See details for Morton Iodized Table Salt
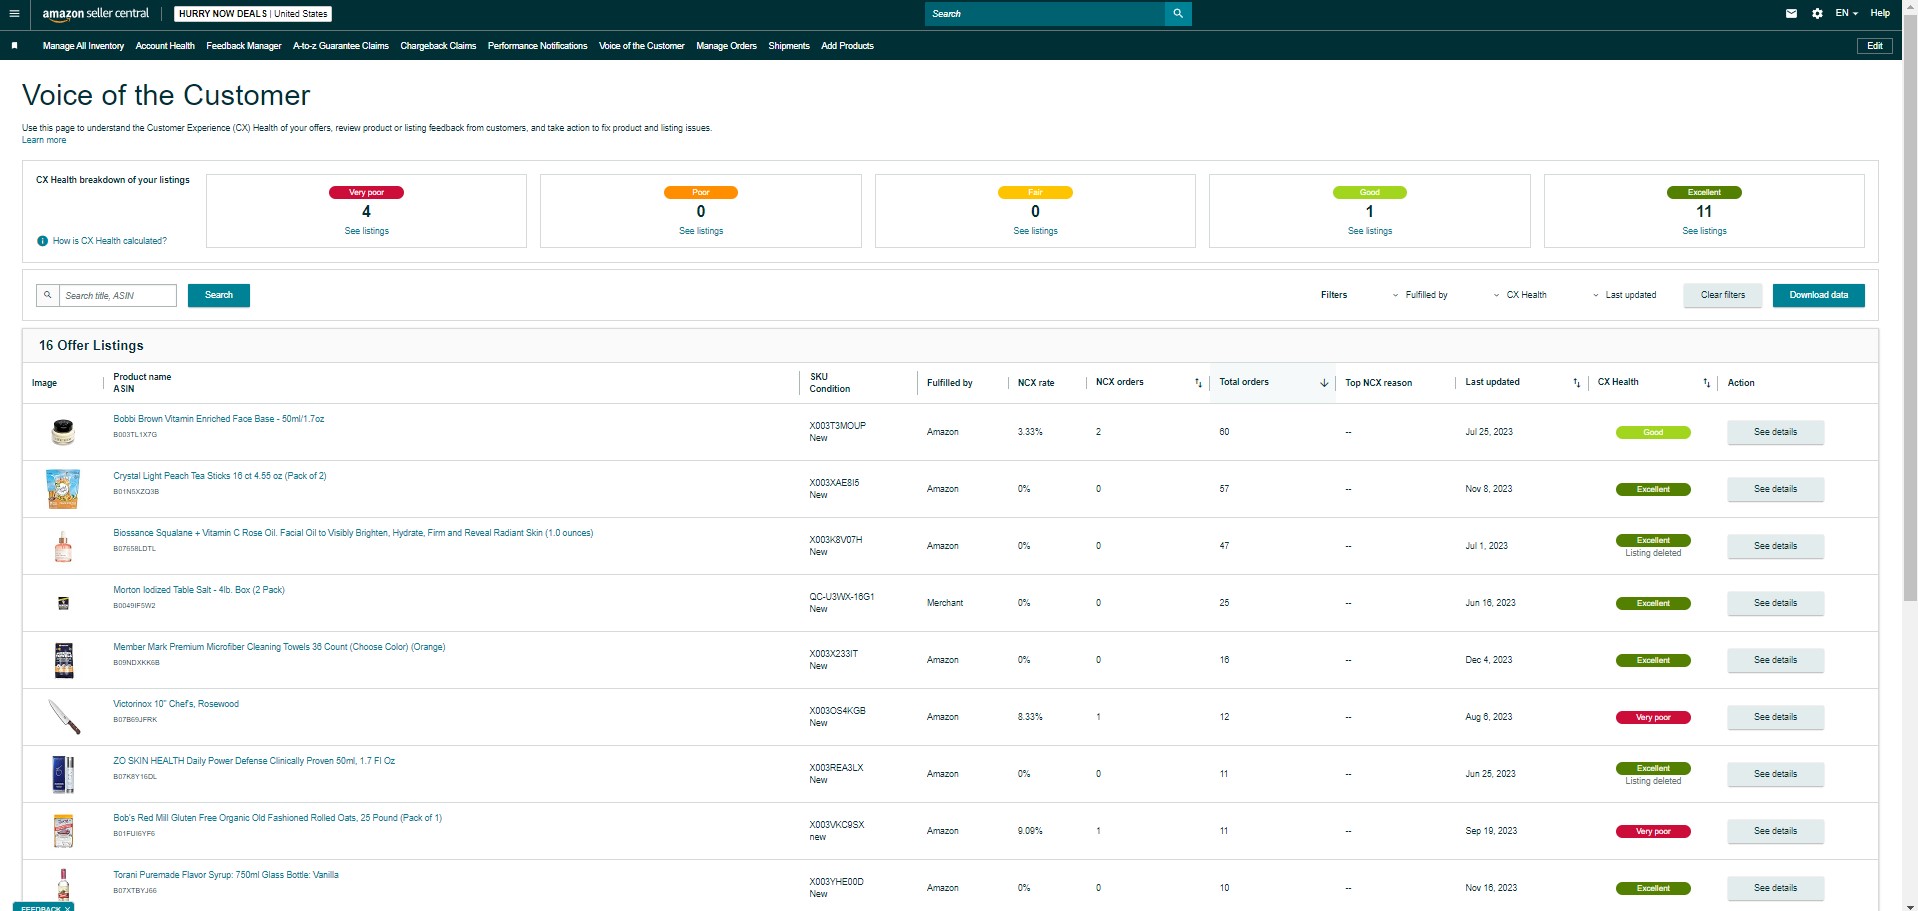The width and height of the screenshot is (1918, 911). coord(1776,603)
